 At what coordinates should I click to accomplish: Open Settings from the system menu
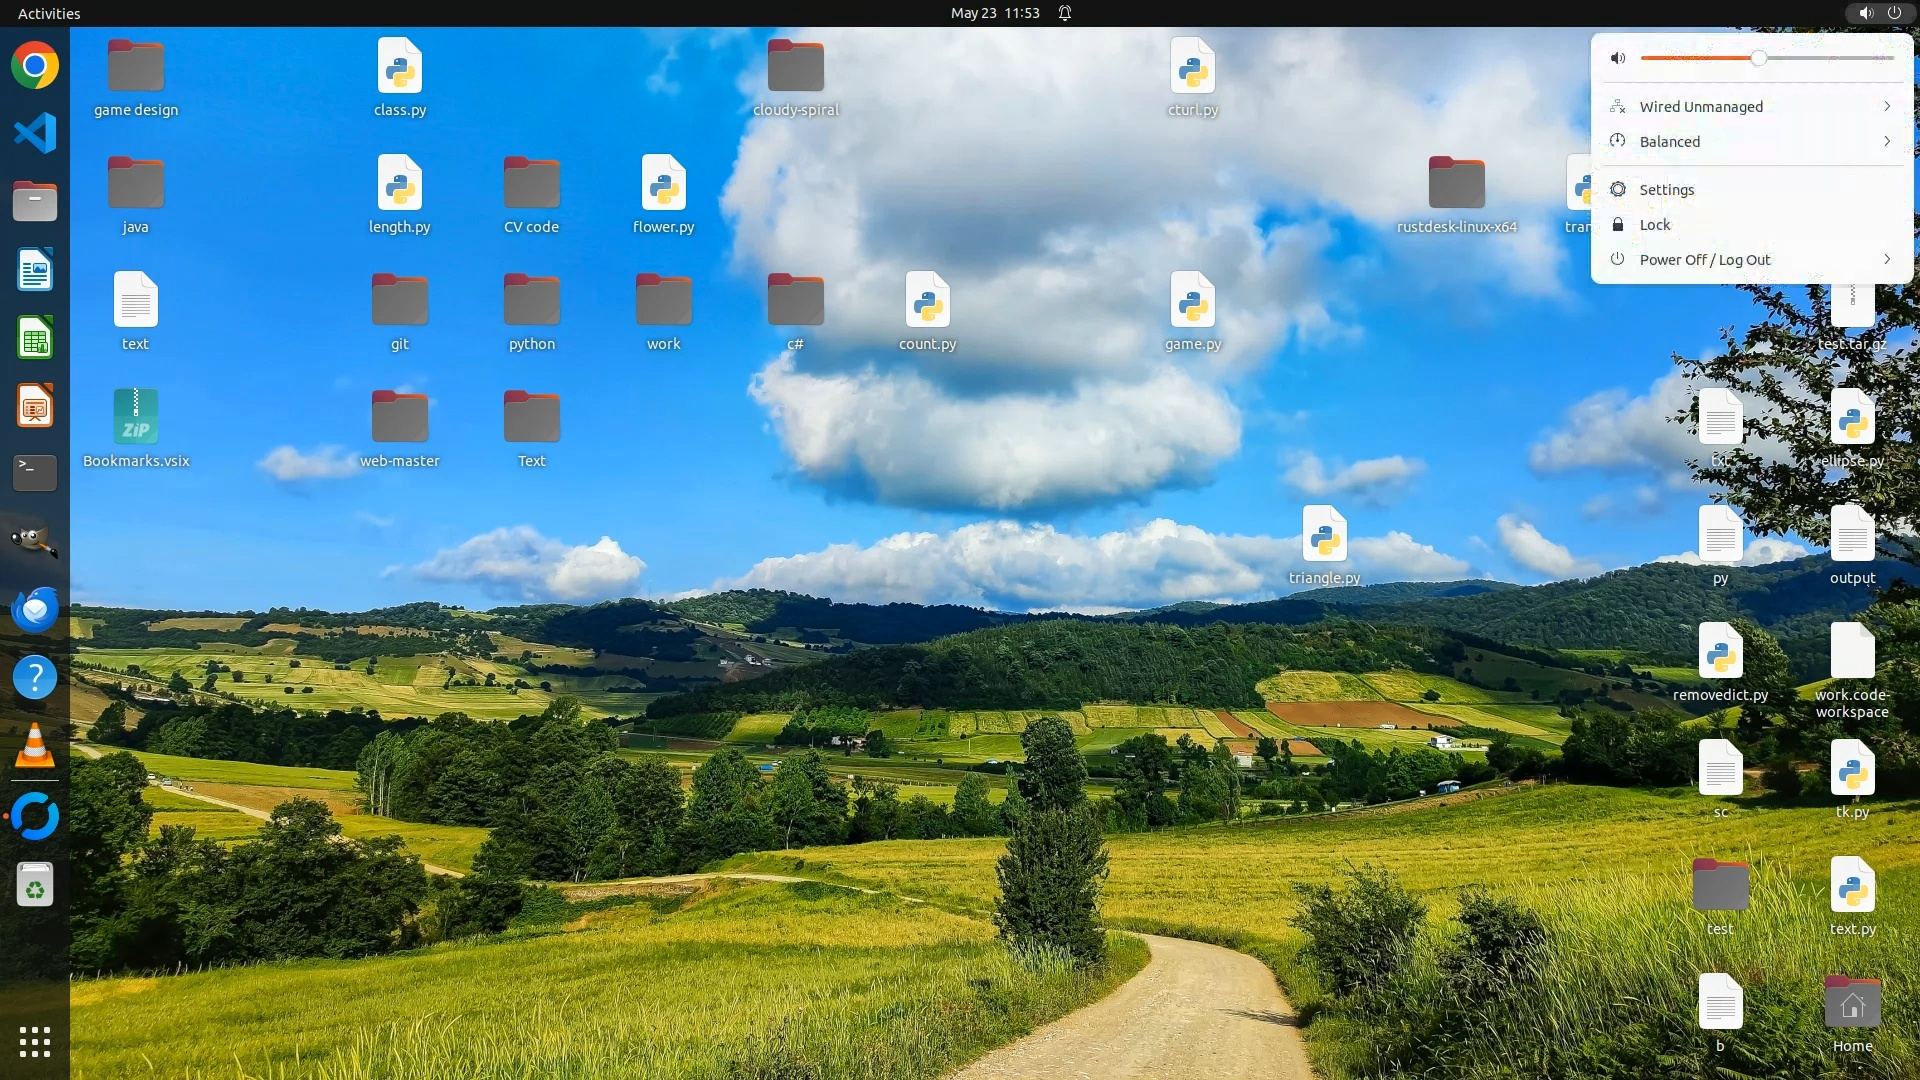pyautogui.click(x=1666, y=189)
